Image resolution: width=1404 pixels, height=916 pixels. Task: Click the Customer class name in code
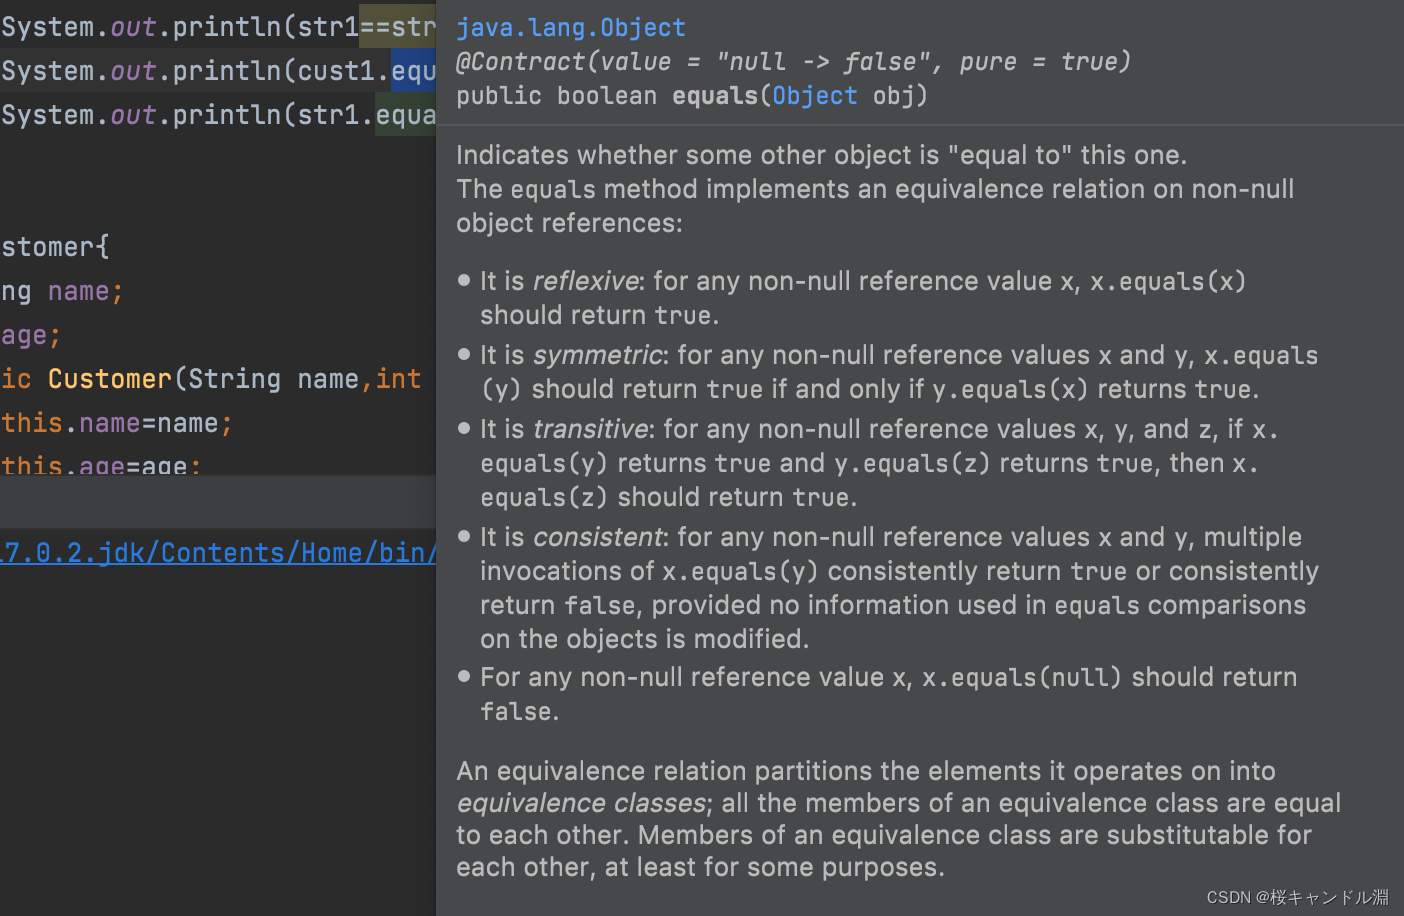coord(109,378)
